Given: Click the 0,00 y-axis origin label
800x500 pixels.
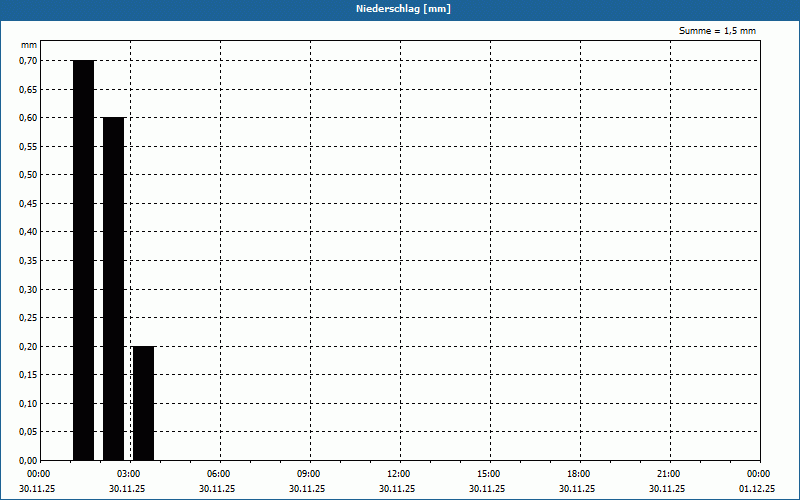Looking at the screenshot, I should [x=27, y=461].
